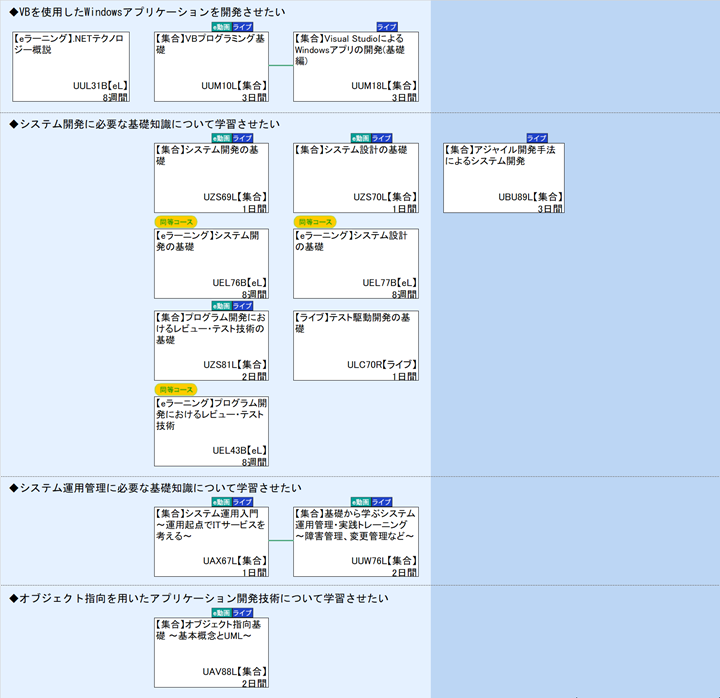Click e動画 badge above オブジェクト指向基礎 course
The height and width of the screenshot is (698, 720).
tap(220, 612)
